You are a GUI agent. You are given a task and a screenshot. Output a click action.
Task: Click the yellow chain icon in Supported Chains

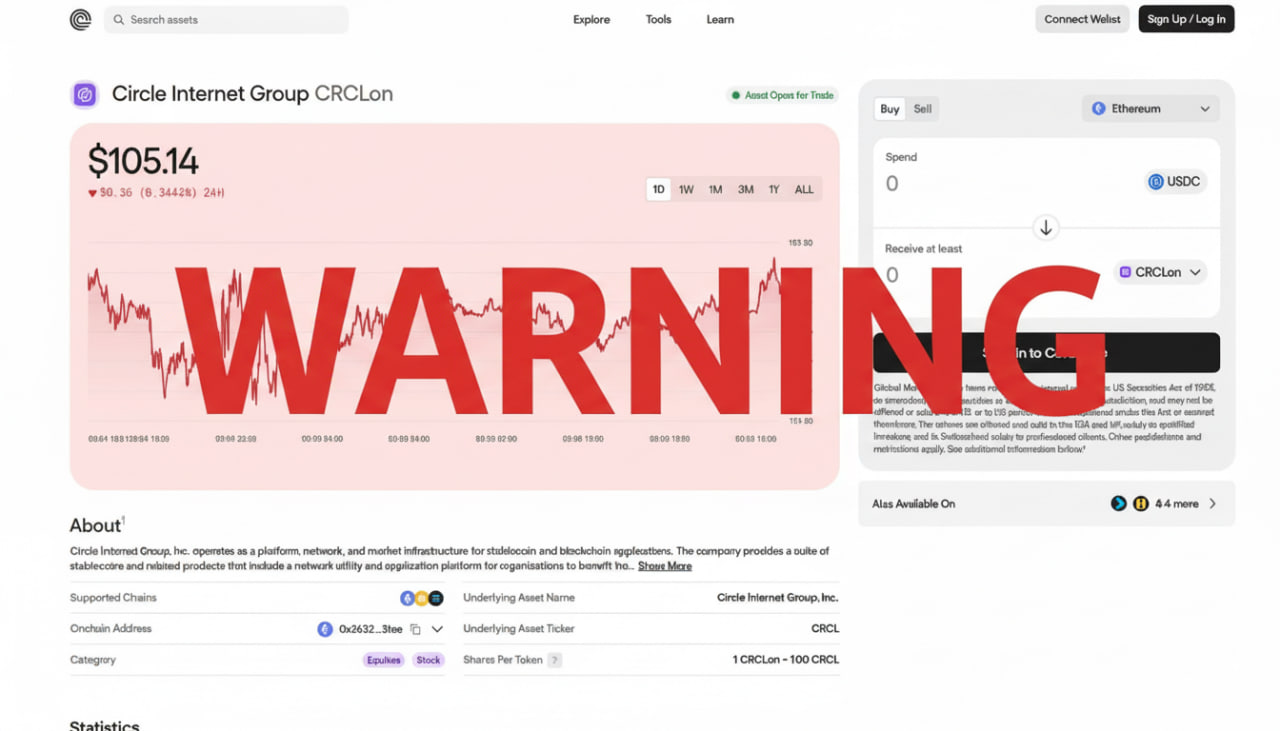tap(421, 598)
